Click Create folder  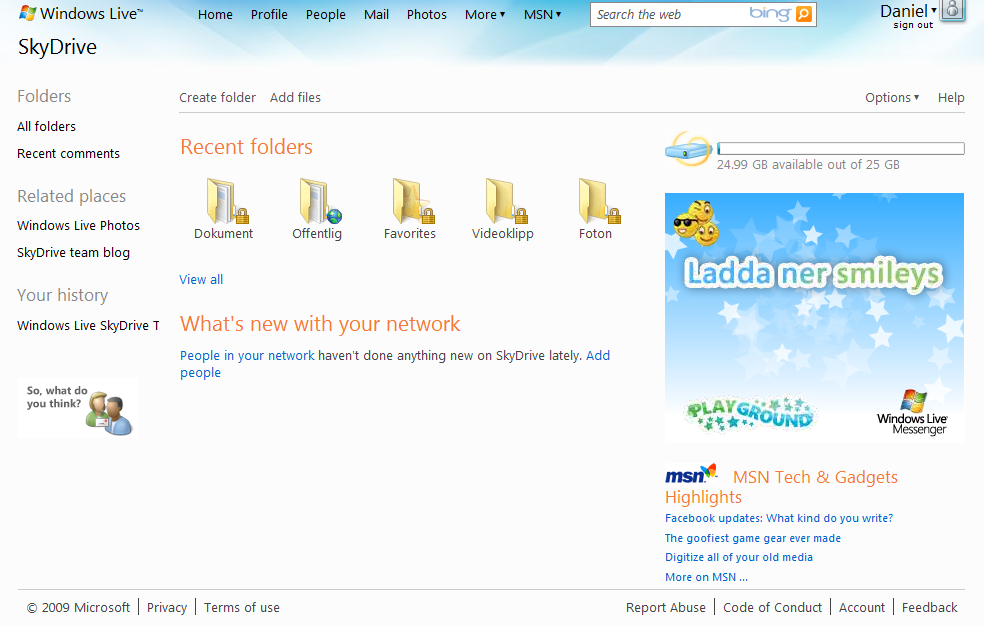tap(218, 97)
